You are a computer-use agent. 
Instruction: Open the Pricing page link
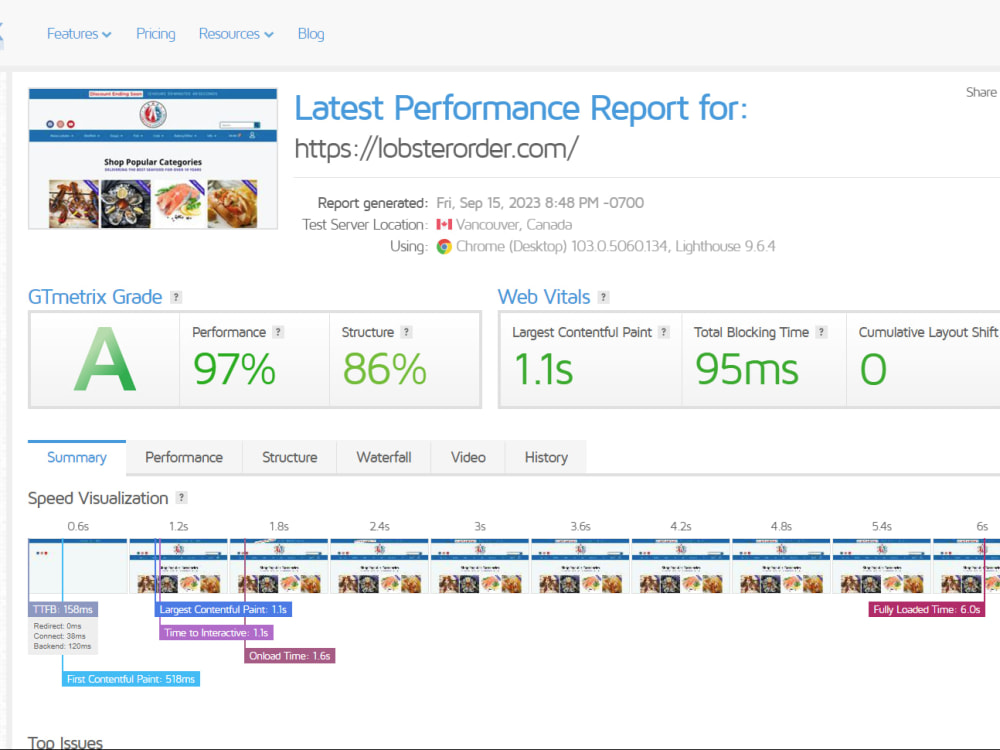[156, 34]
